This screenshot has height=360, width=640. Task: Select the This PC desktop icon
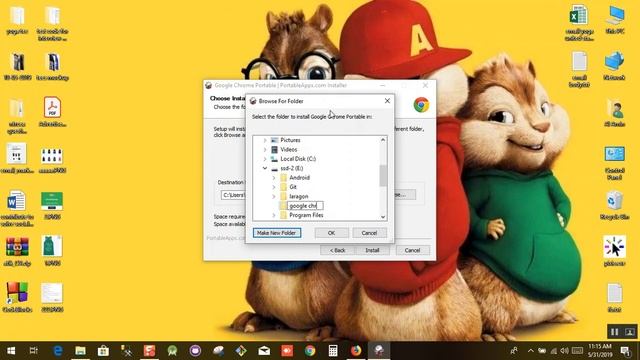615,20
